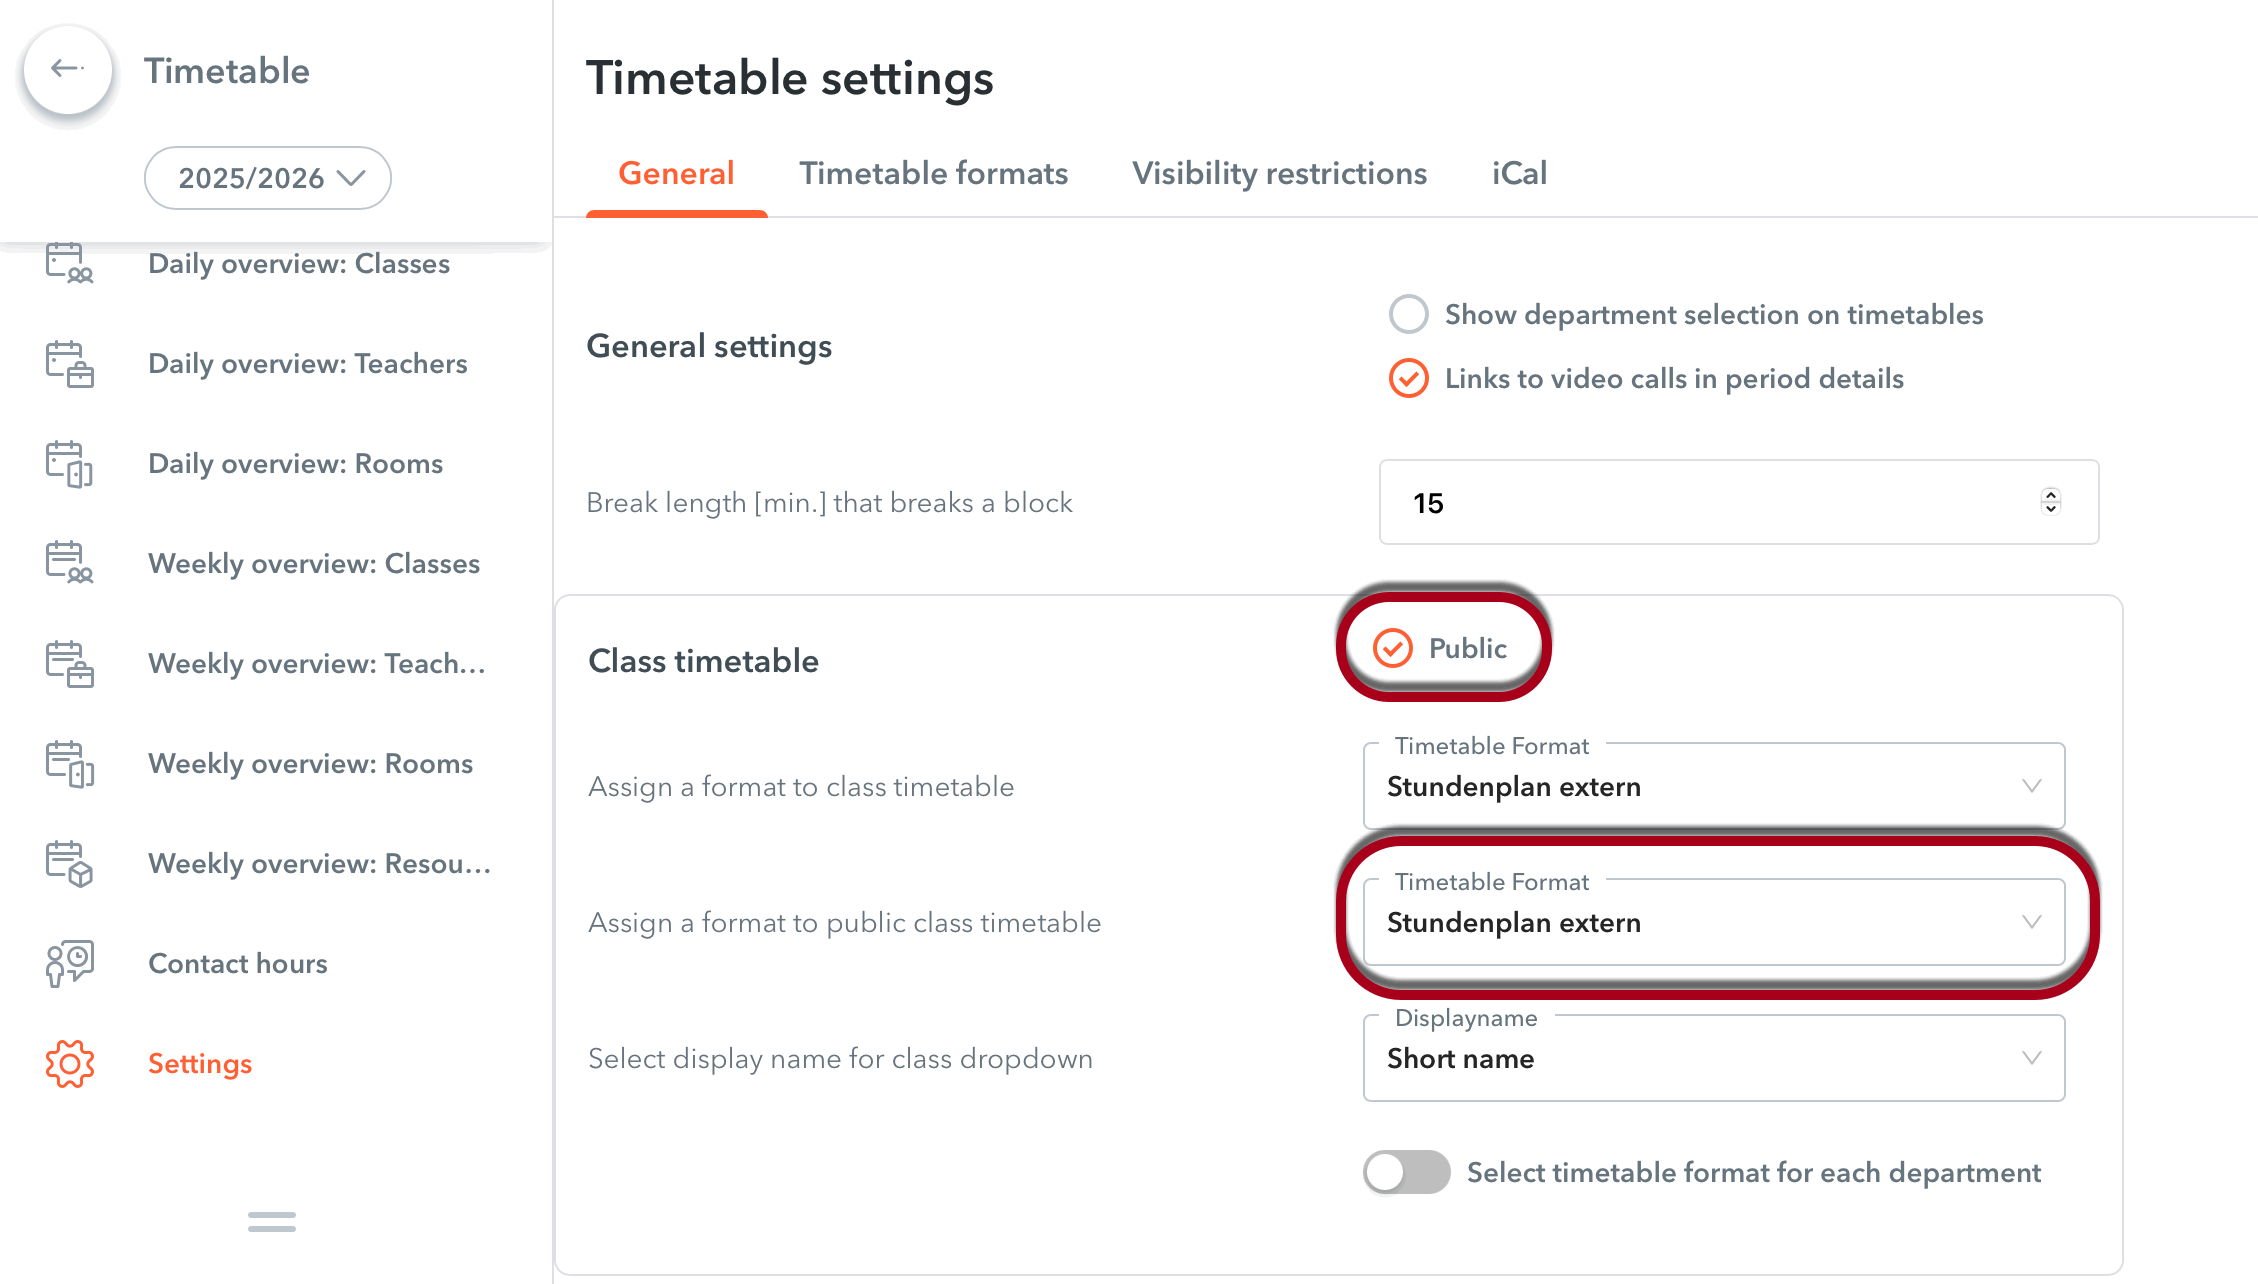Open the Visibility restrictions tab
The height and width of the screenshot is (1284, 2258).
(1279, 173)
